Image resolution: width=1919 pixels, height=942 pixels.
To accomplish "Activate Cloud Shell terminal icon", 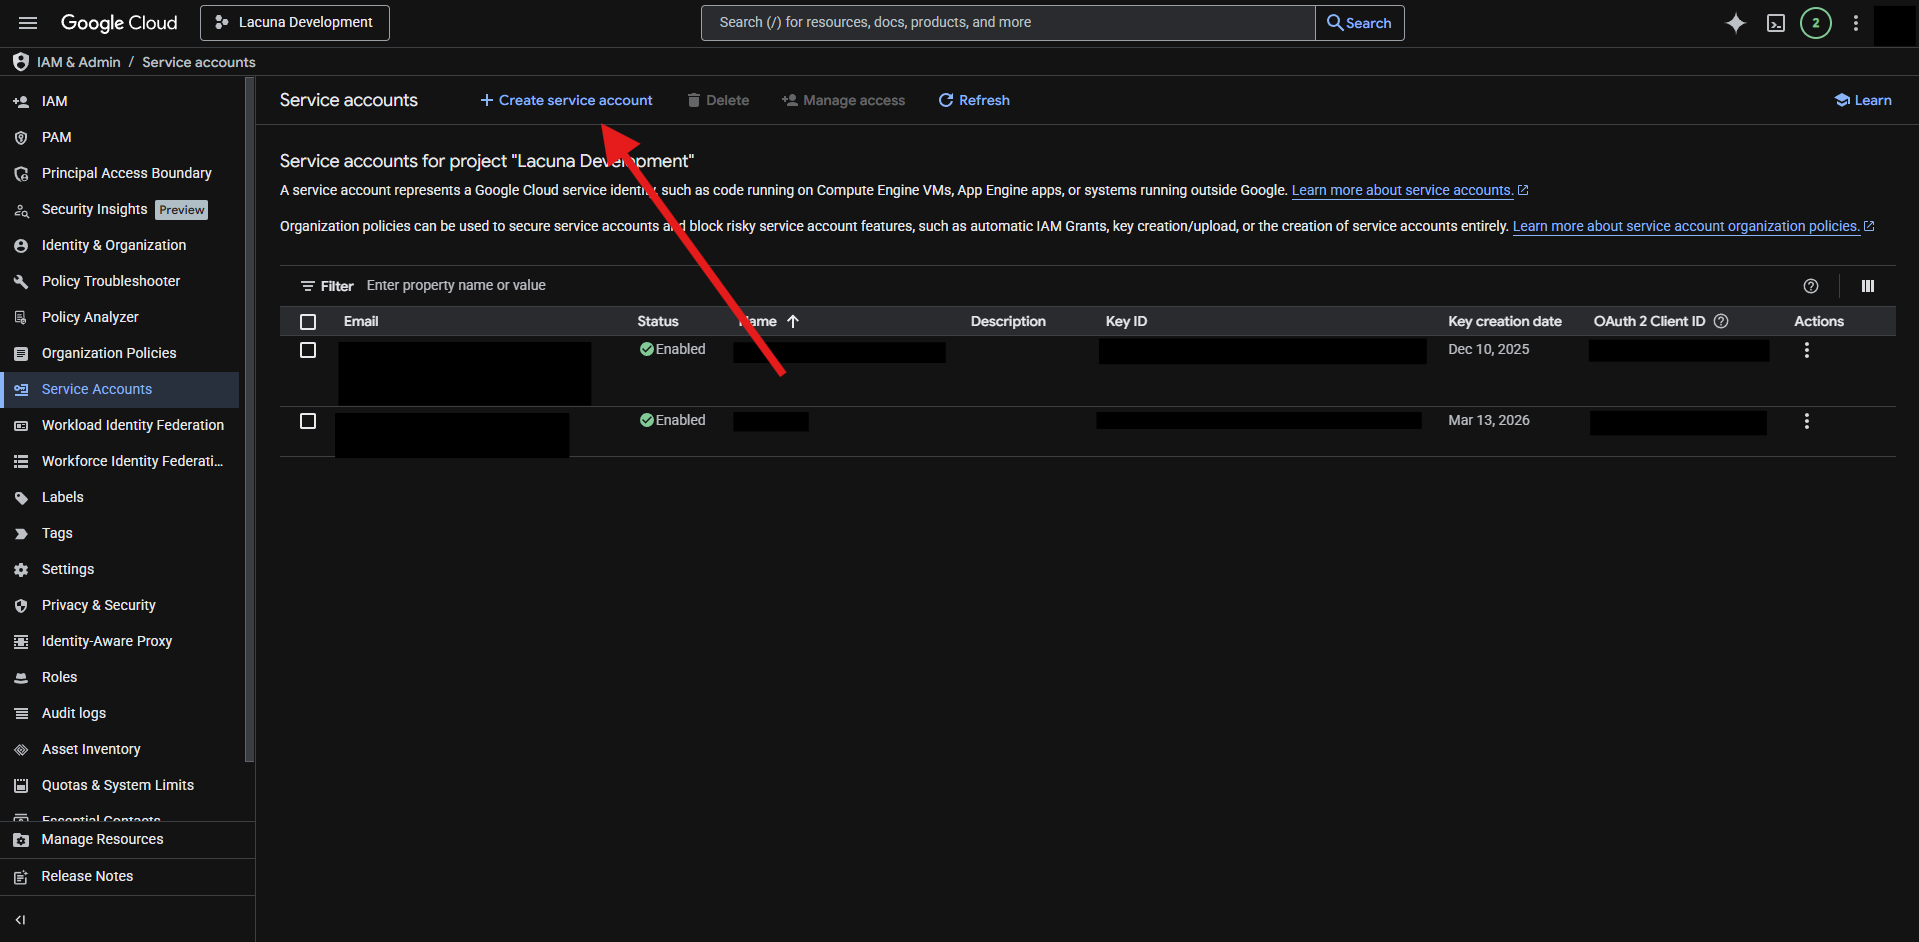I will (x=1775, y=23).
